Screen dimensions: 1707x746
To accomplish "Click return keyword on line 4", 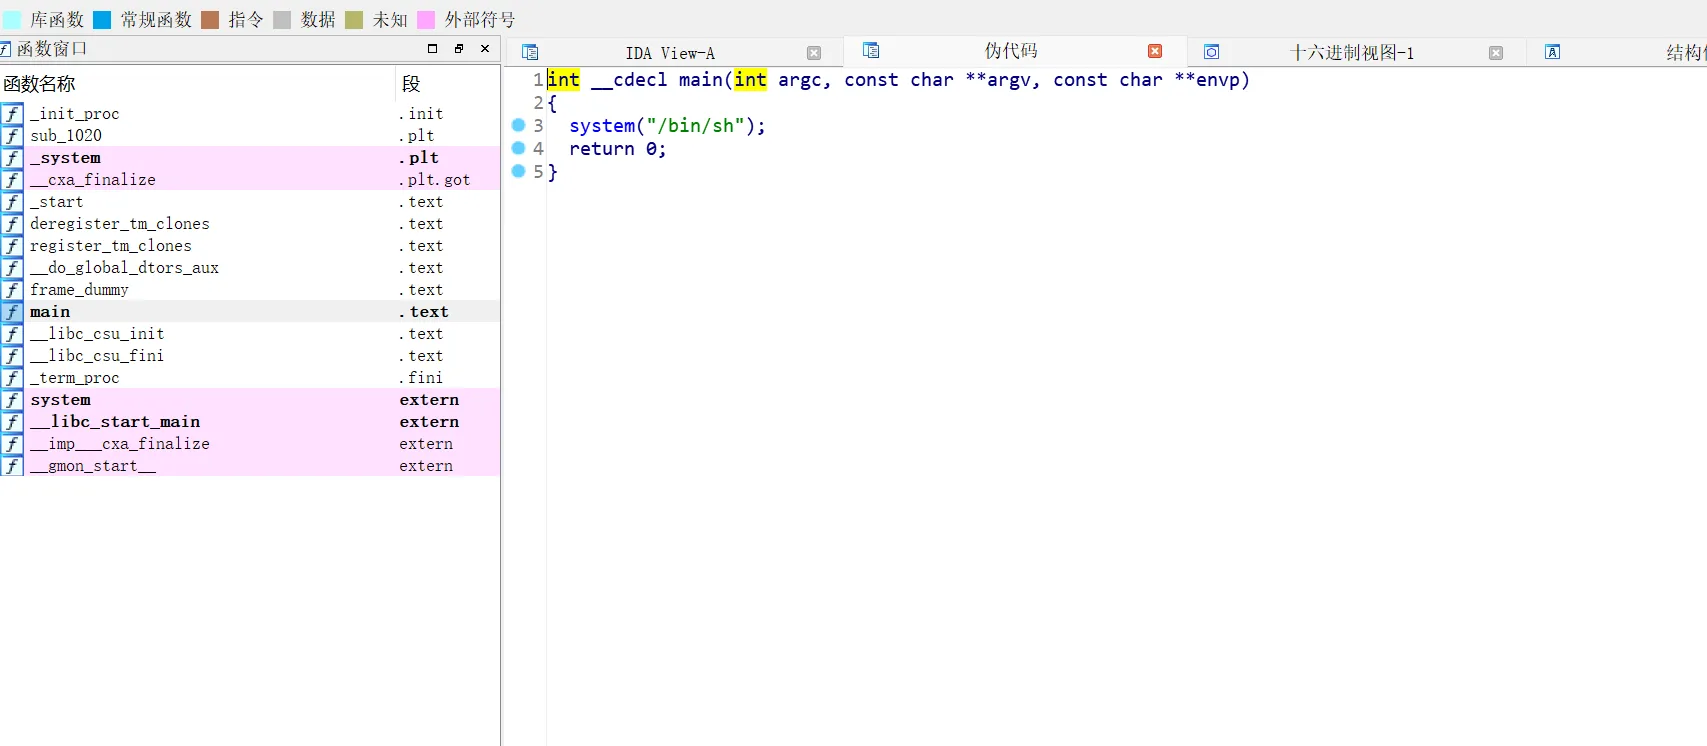I will click(602, 149).
